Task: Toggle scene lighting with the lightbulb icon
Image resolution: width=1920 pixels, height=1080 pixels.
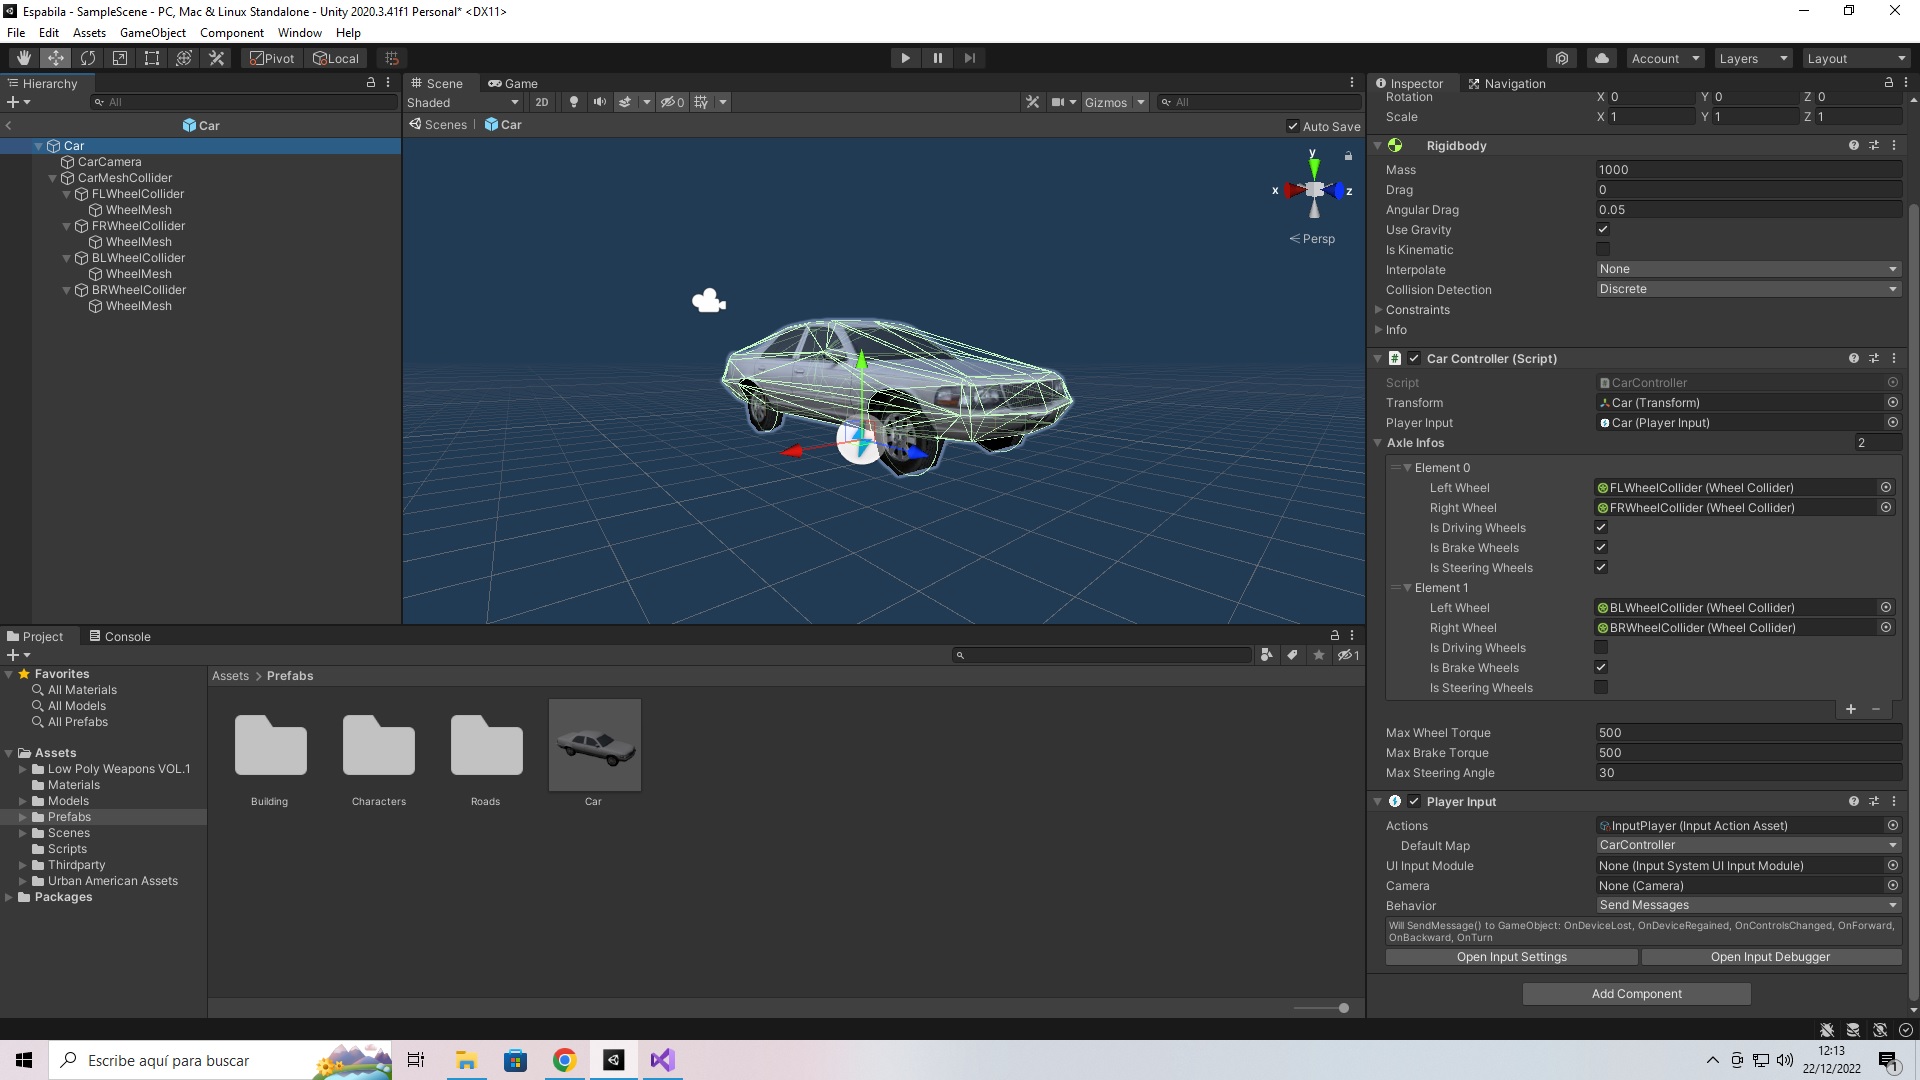Action: point(574,102)
